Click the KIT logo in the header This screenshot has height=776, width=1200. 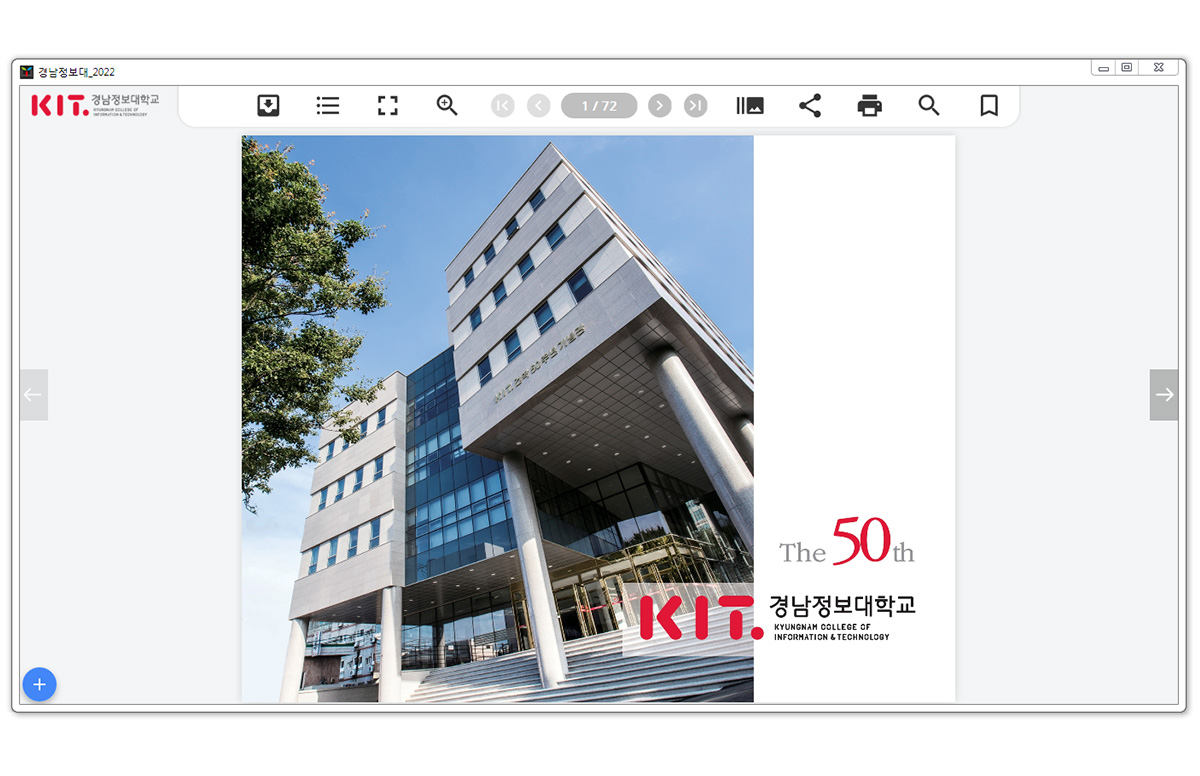coord(95,104)
